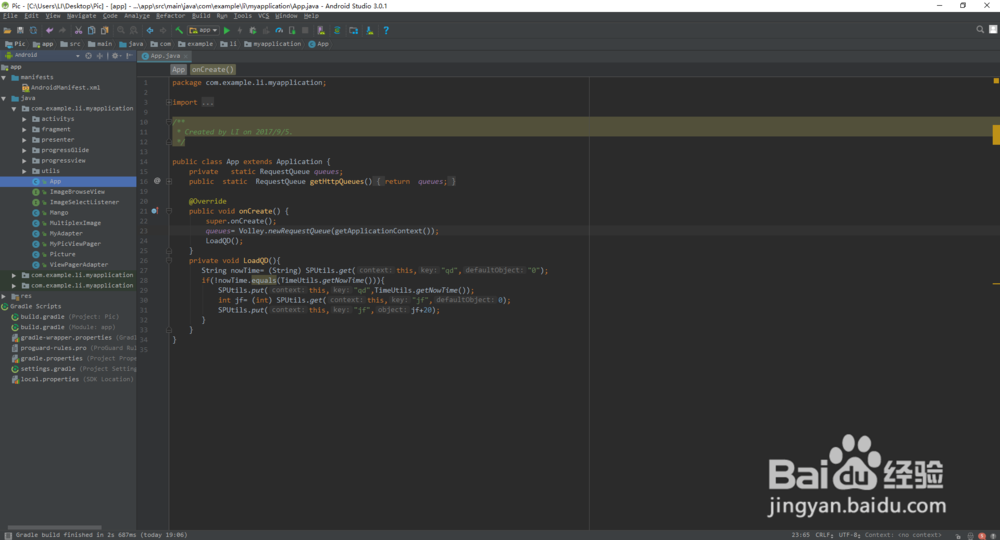Collapse the java folder in project tree

pyautogui.click(x=4, y=98)
